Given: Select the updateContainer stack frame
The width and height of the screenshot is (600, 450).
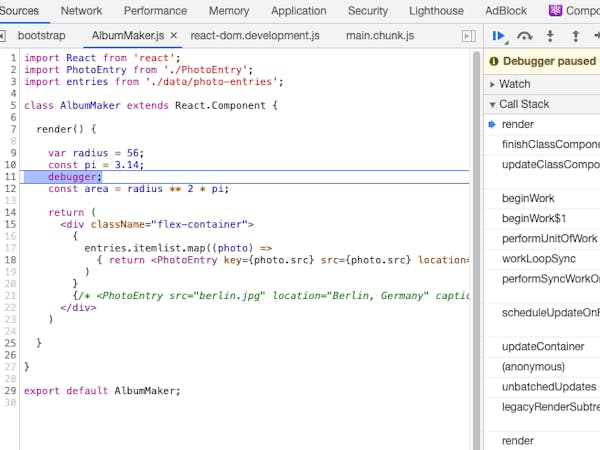Looking at the screenshot, I should click(542, 347).
